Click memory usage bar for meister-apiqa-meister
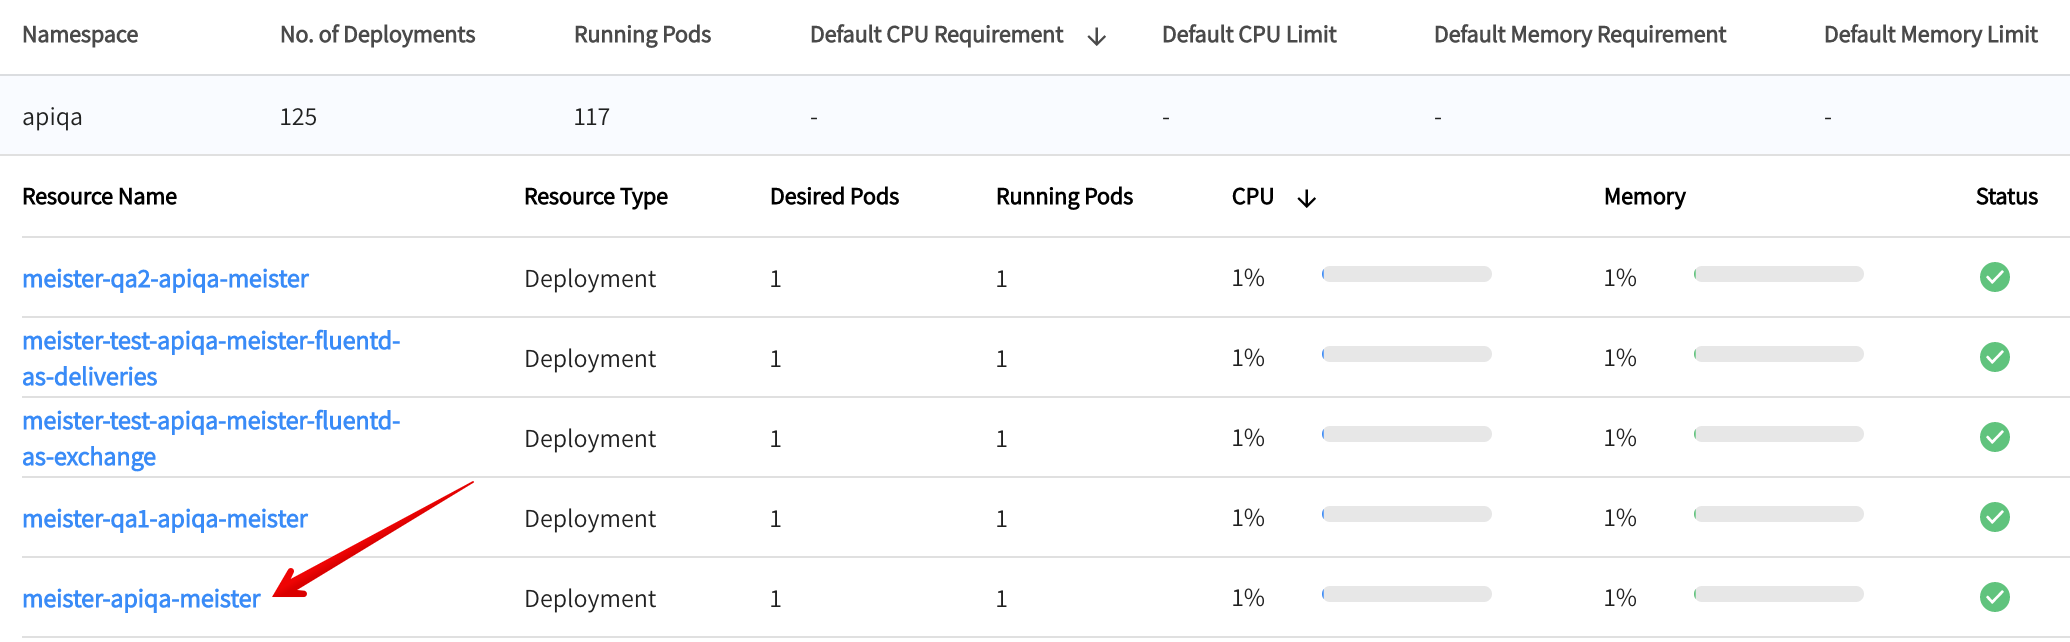 (1778, 594)
